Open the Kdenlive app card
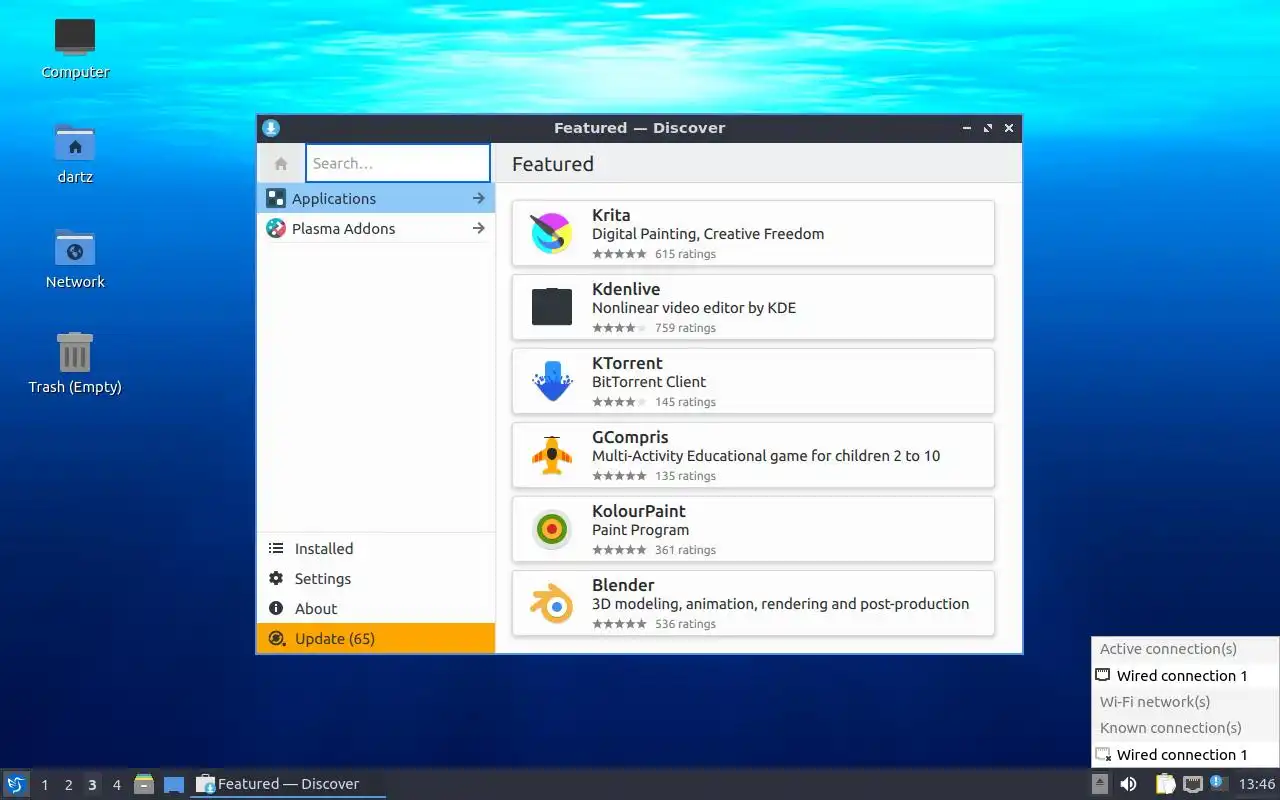Screen dimensions: 1280x800 [x=753, y=307]
